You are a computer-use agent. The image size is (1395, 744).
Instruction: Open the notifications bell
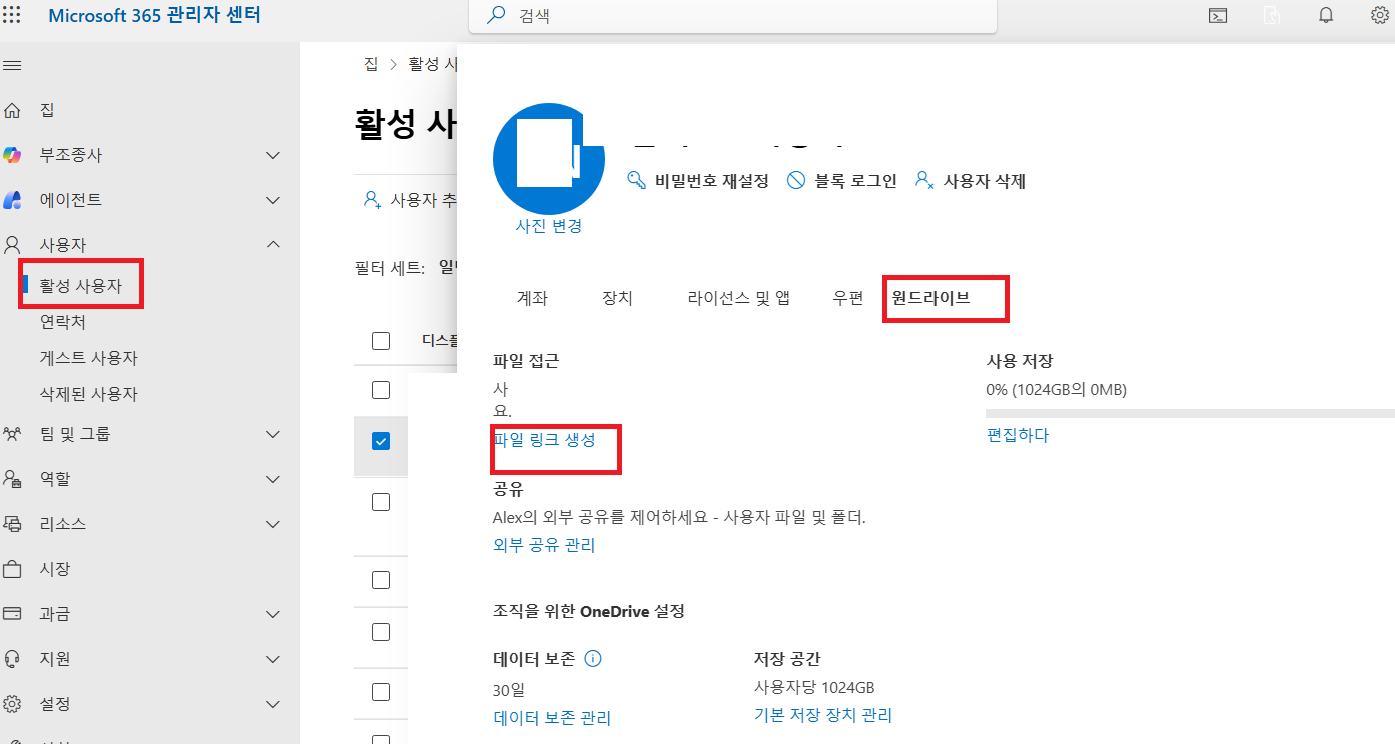tap(1326, 16)
